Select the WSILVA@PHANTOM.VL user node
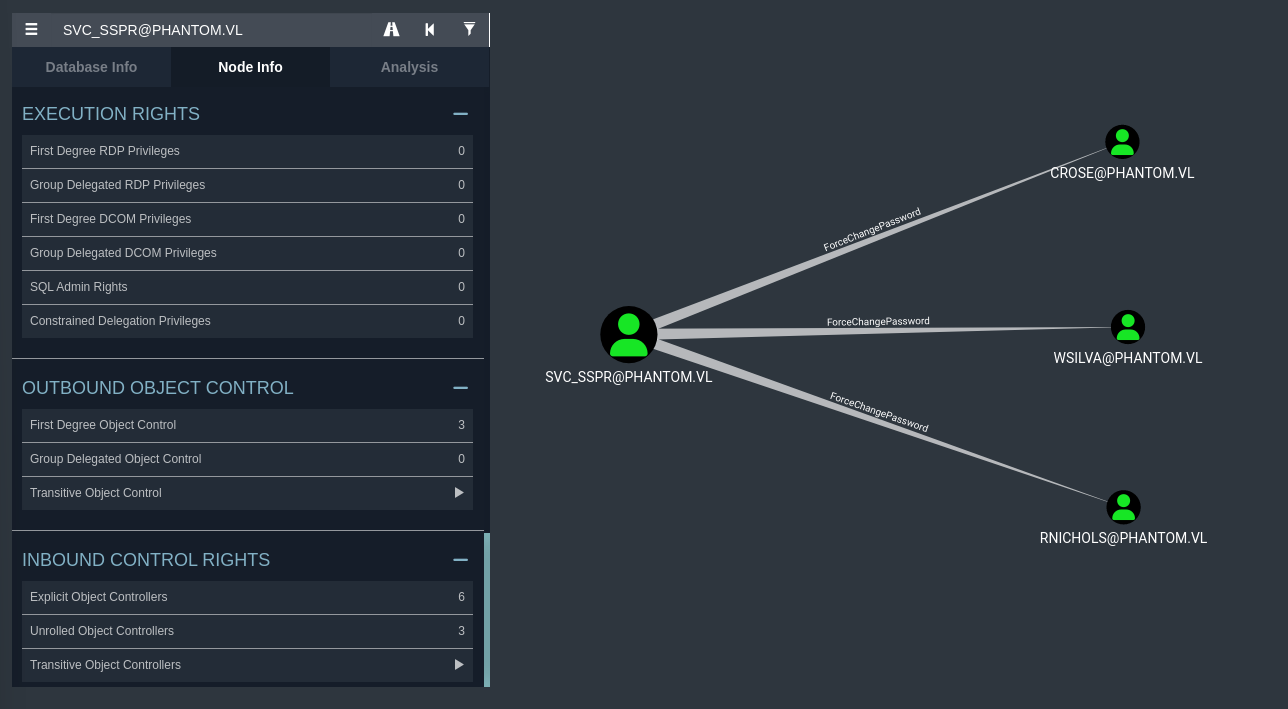 pyautogui.click(x=1127, y=327)
